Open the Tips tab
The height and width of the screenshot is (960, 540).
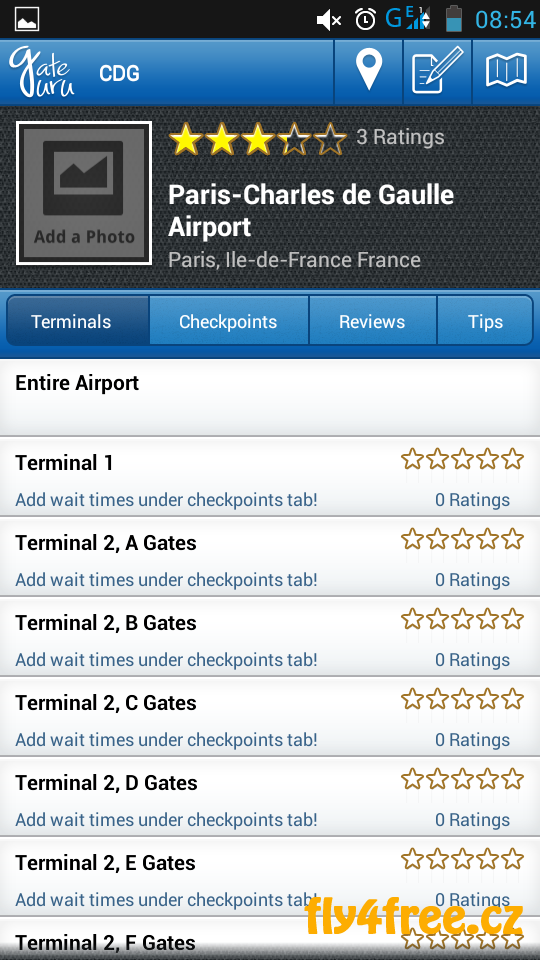tap(485, 321)
